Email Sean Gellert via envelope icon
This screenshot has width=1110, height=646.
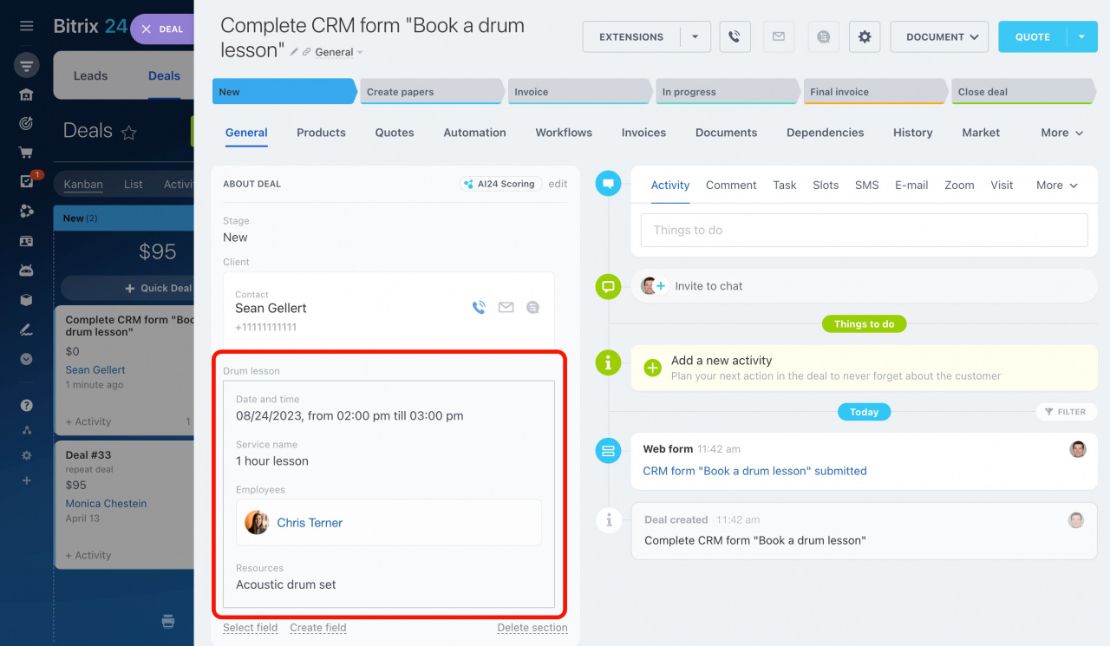tap(506, 307)
